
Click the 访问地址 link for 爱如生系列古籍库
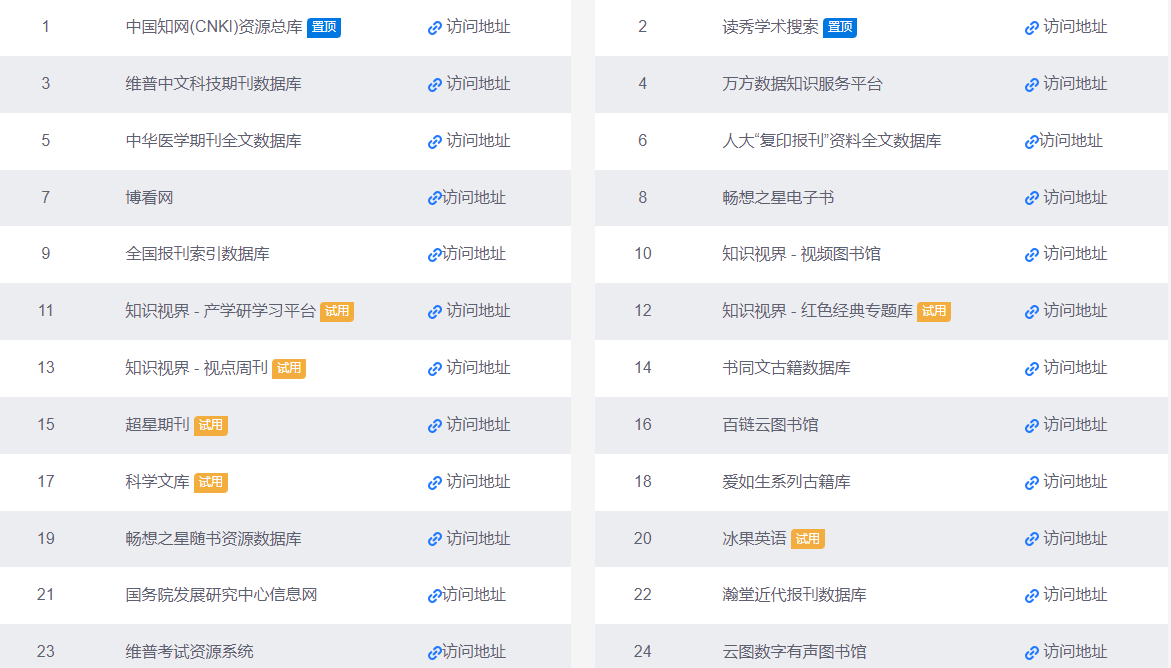(1075, 481)
